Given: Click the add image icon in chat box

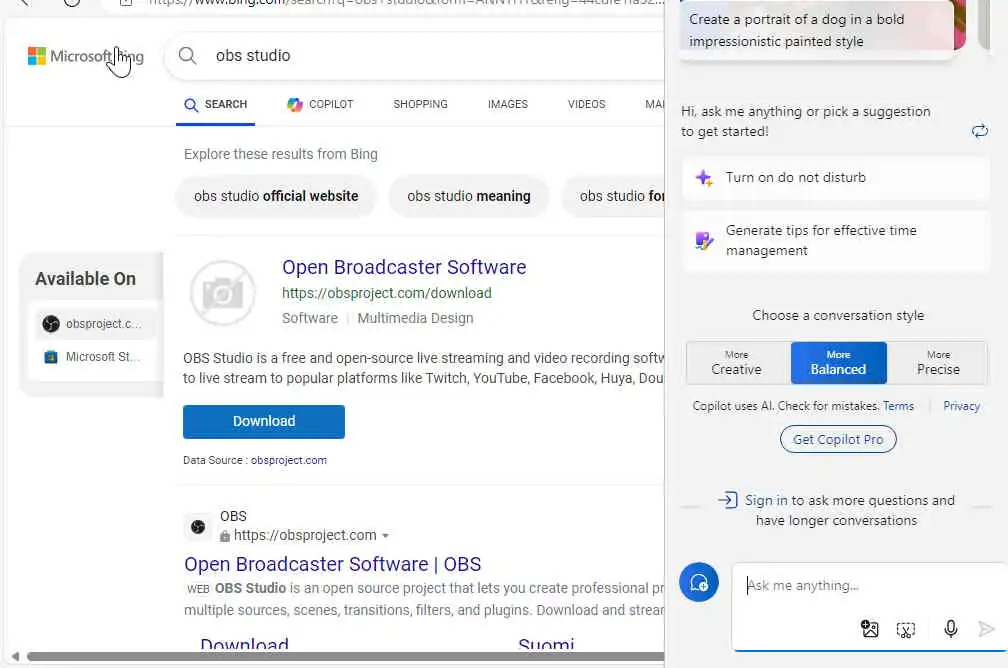Looking at the screenshot, I should point(870,629).
